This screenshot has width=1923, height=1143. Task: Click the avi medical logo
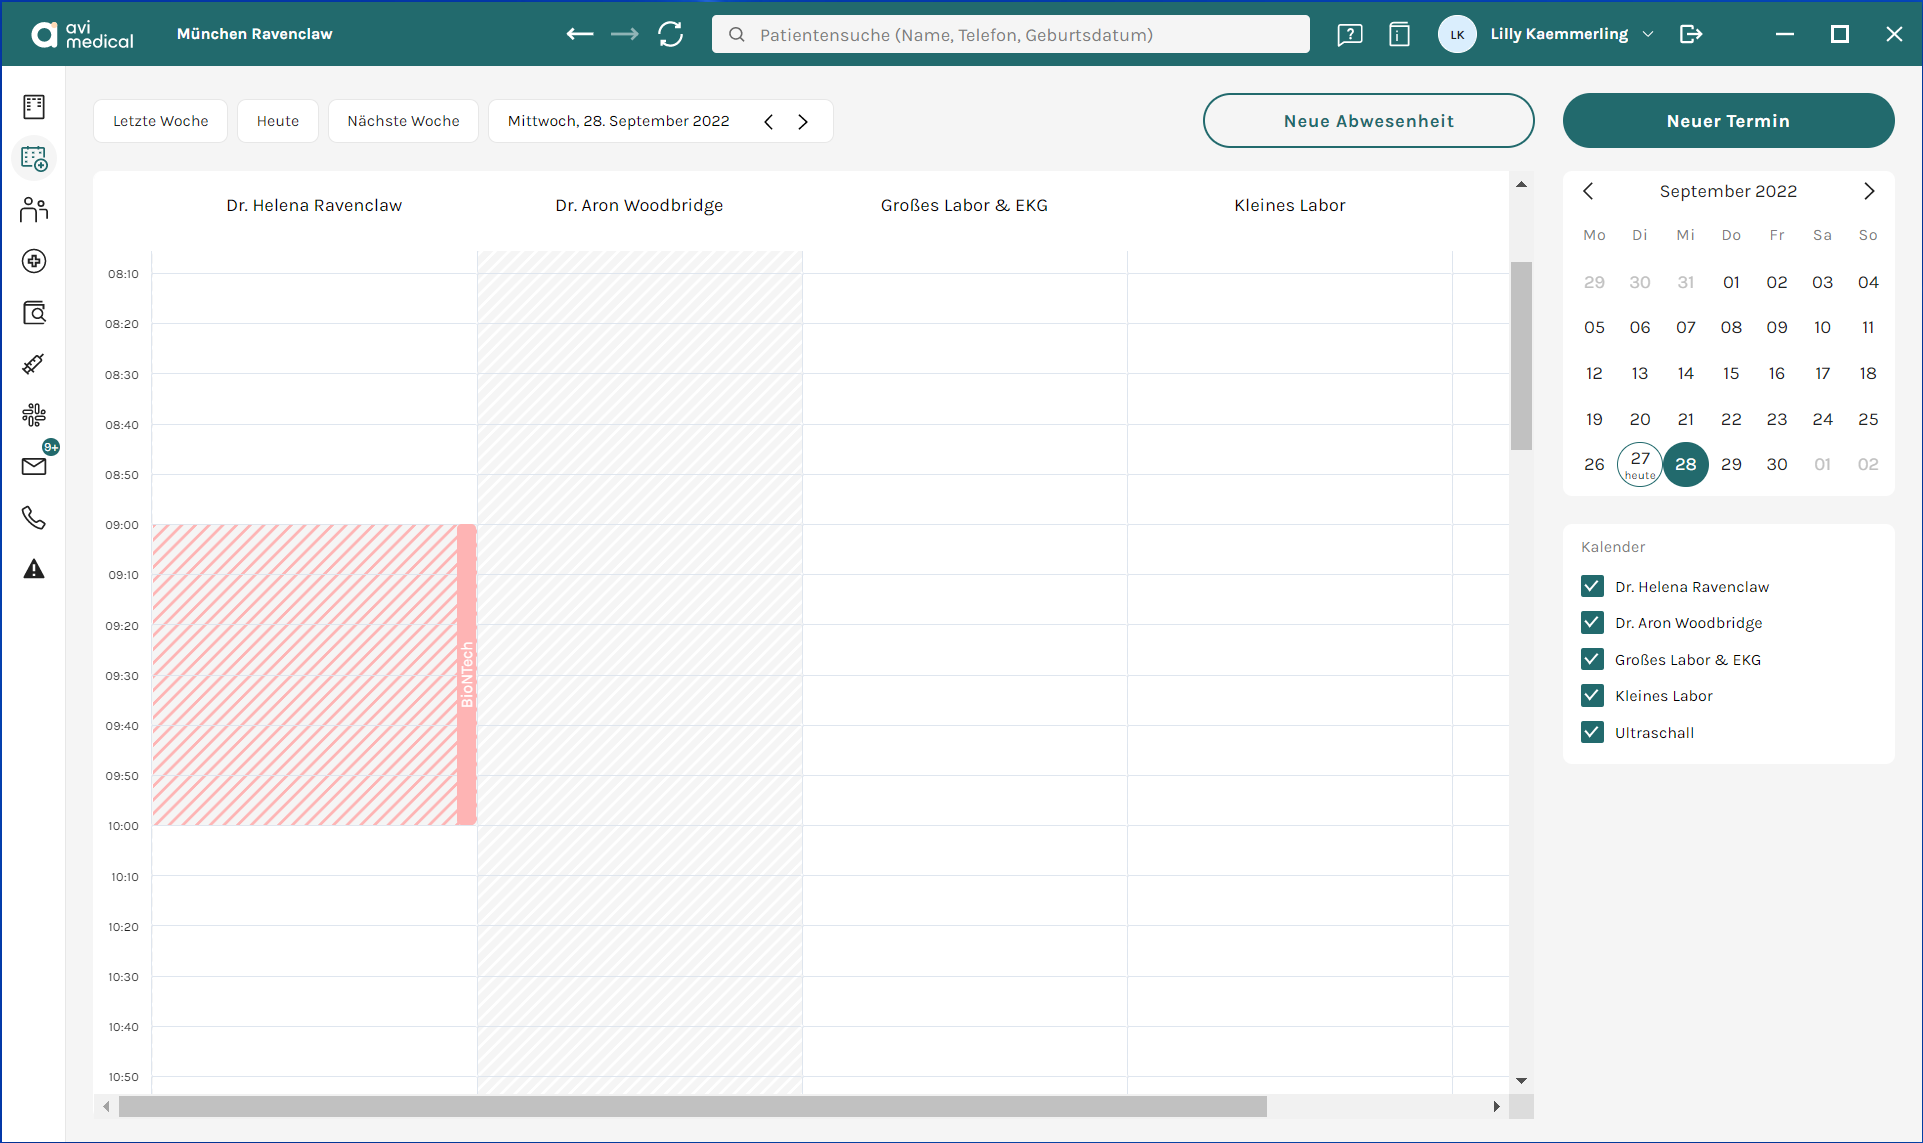tap(82, 34)
